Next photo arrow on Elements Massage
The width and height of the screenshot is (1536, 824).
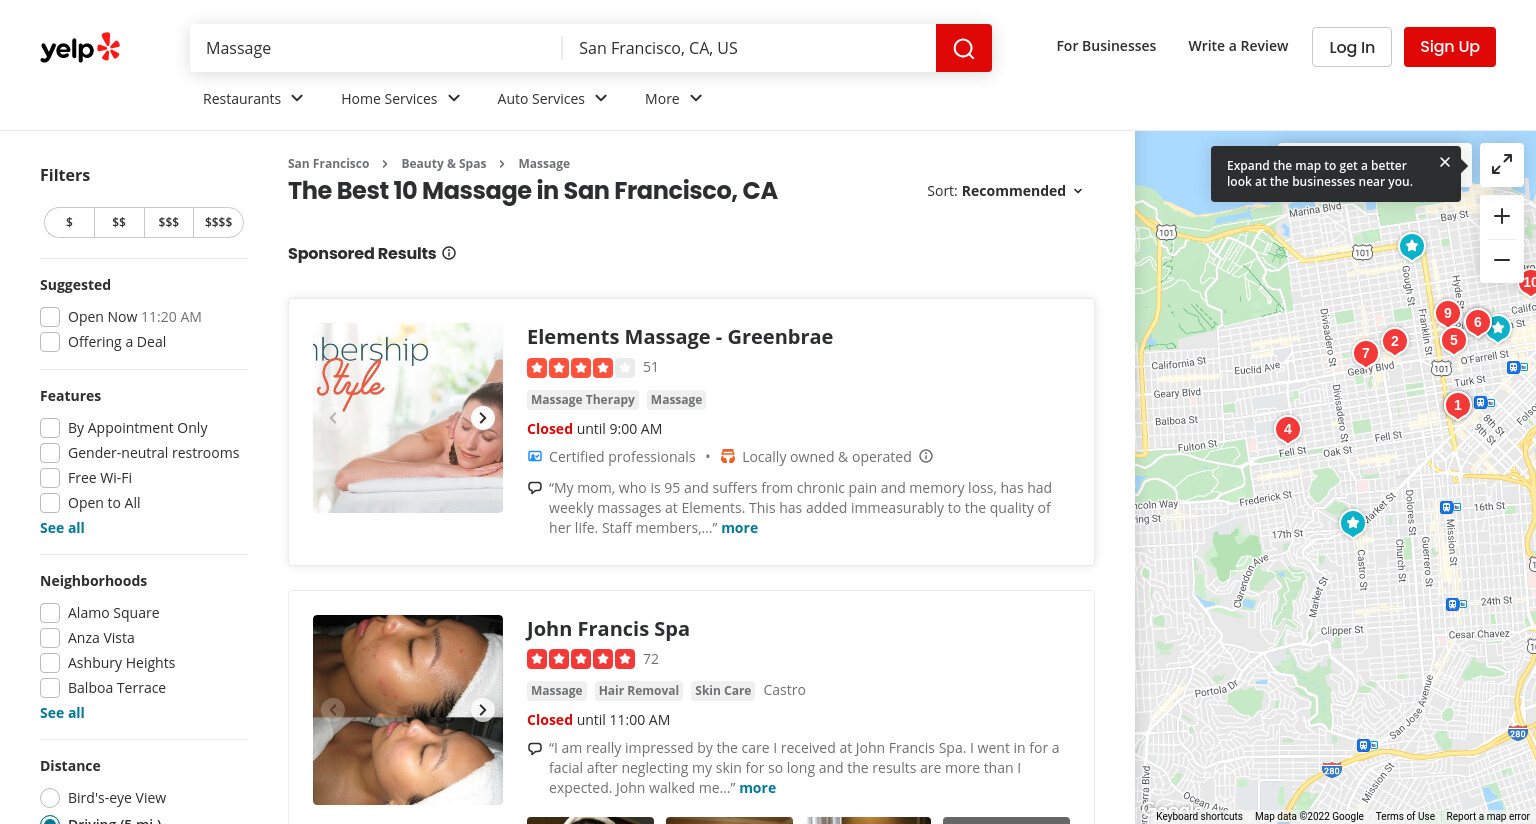pyautogui.click(x=483, y=418)
